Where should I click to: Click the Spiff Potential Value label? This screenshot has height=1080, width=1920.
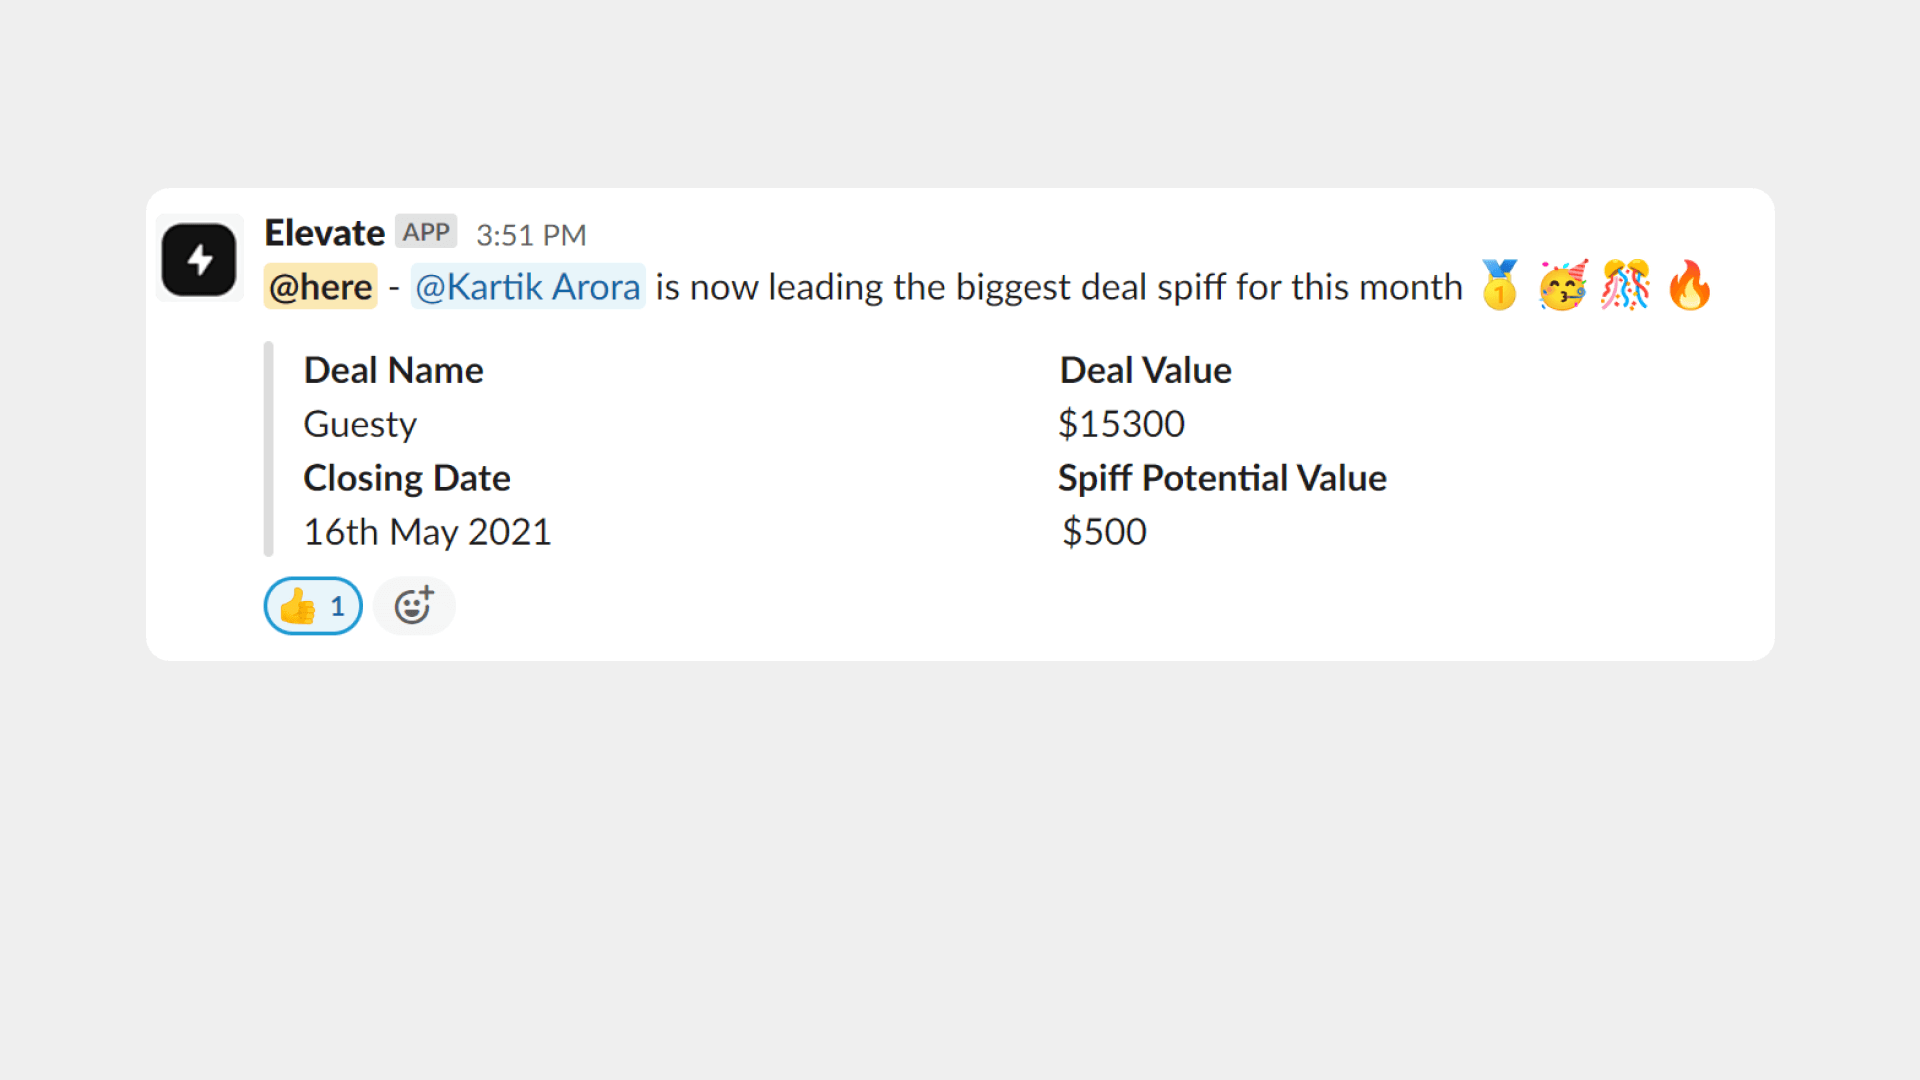(1223, 478)
